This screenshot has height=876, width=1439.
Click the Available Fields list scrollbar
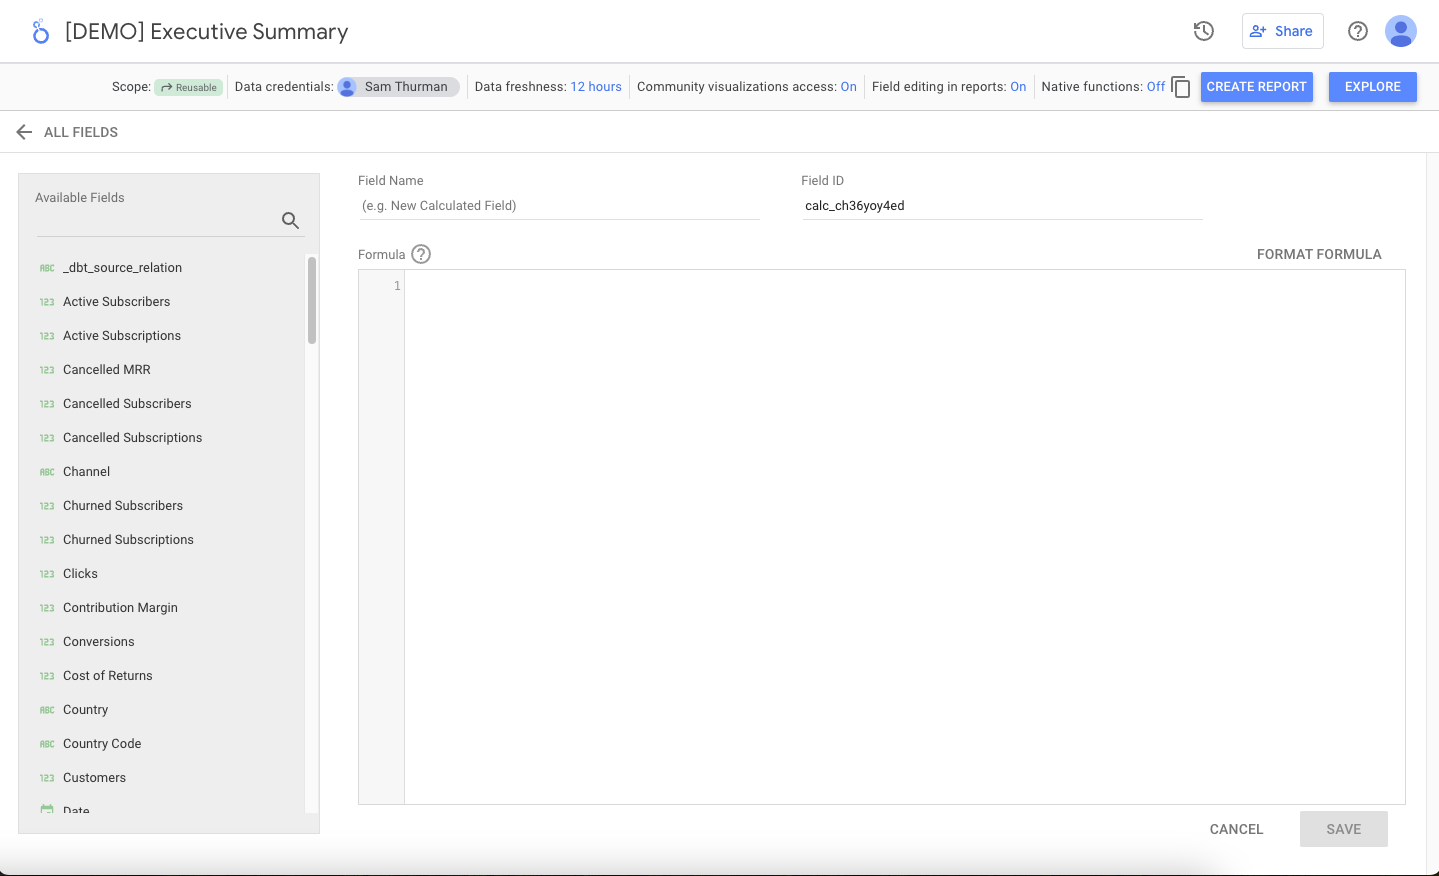[312, 300]
